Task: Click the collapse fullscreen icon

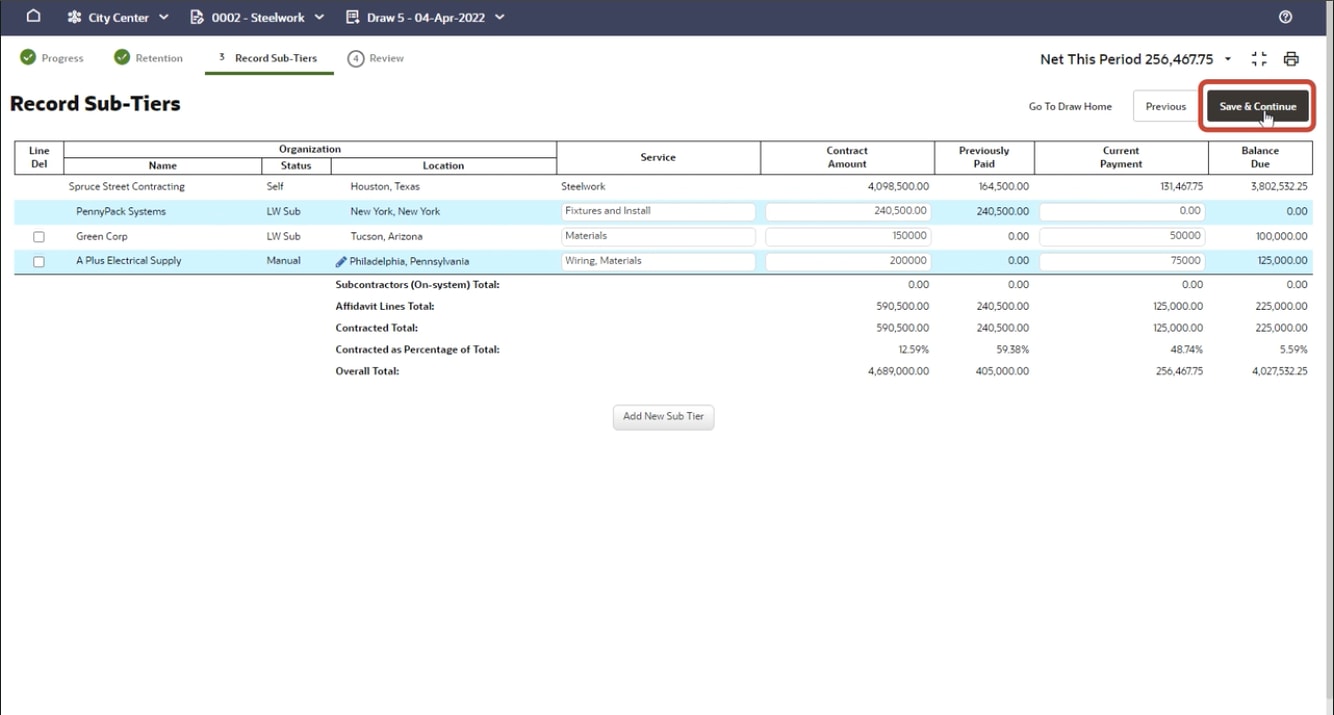Action: (x=1259, y=59)
